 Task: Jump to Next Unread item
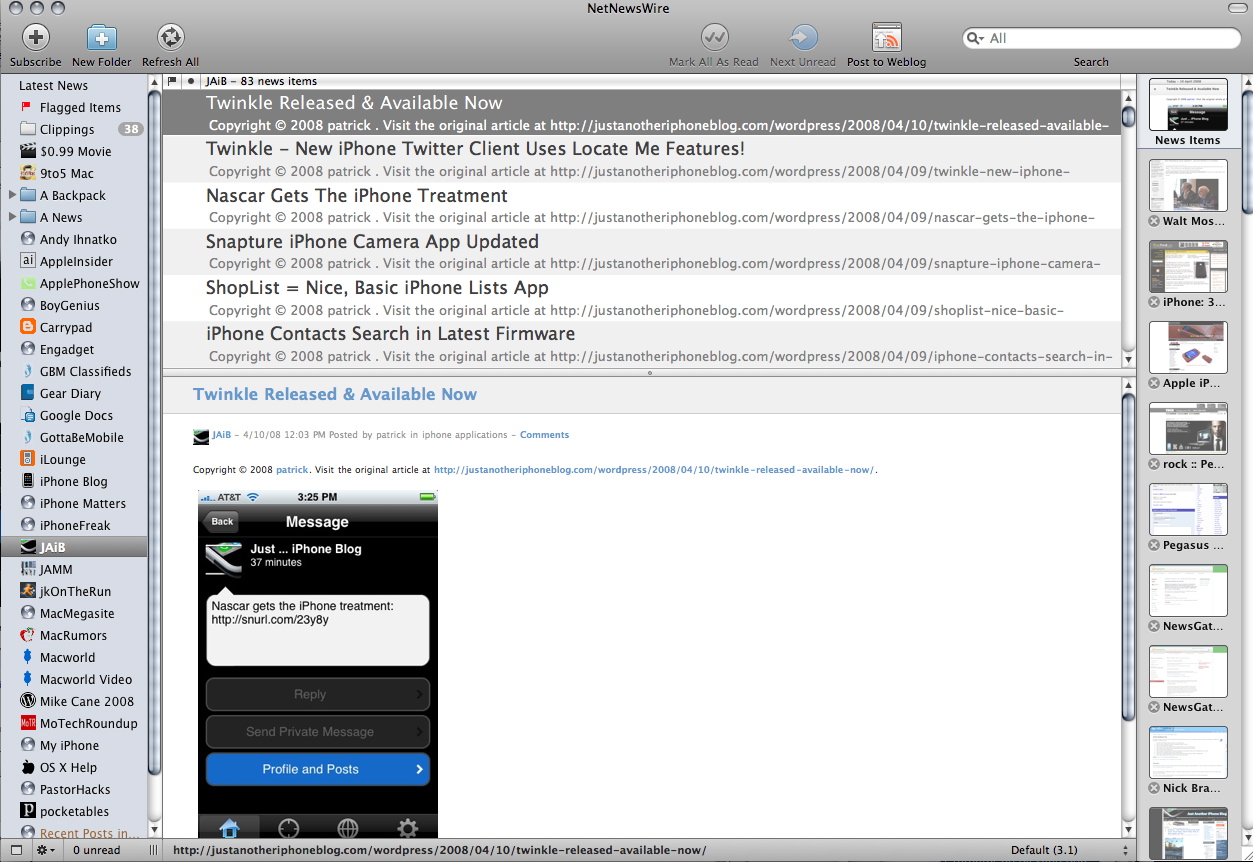point(803,38)
